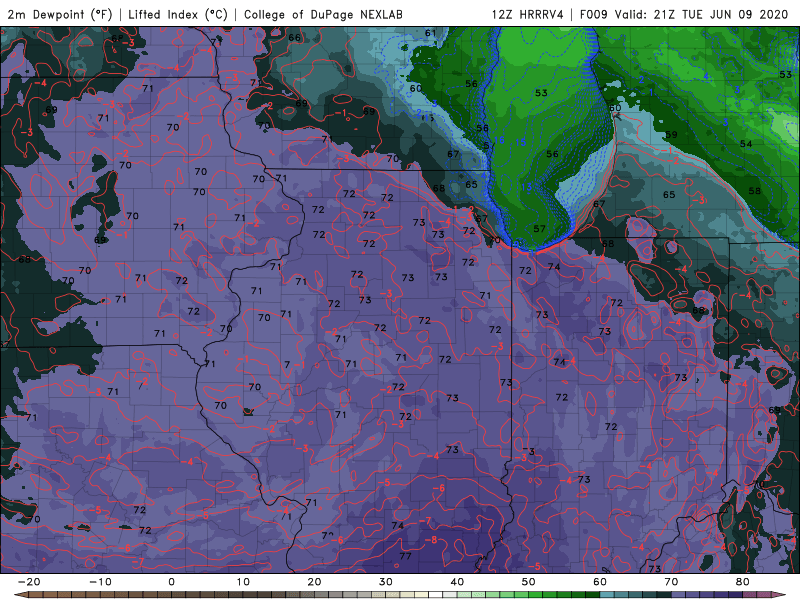Click the blue '16' contour label
The width and height of the screenshot is (800, 600).
498,140
